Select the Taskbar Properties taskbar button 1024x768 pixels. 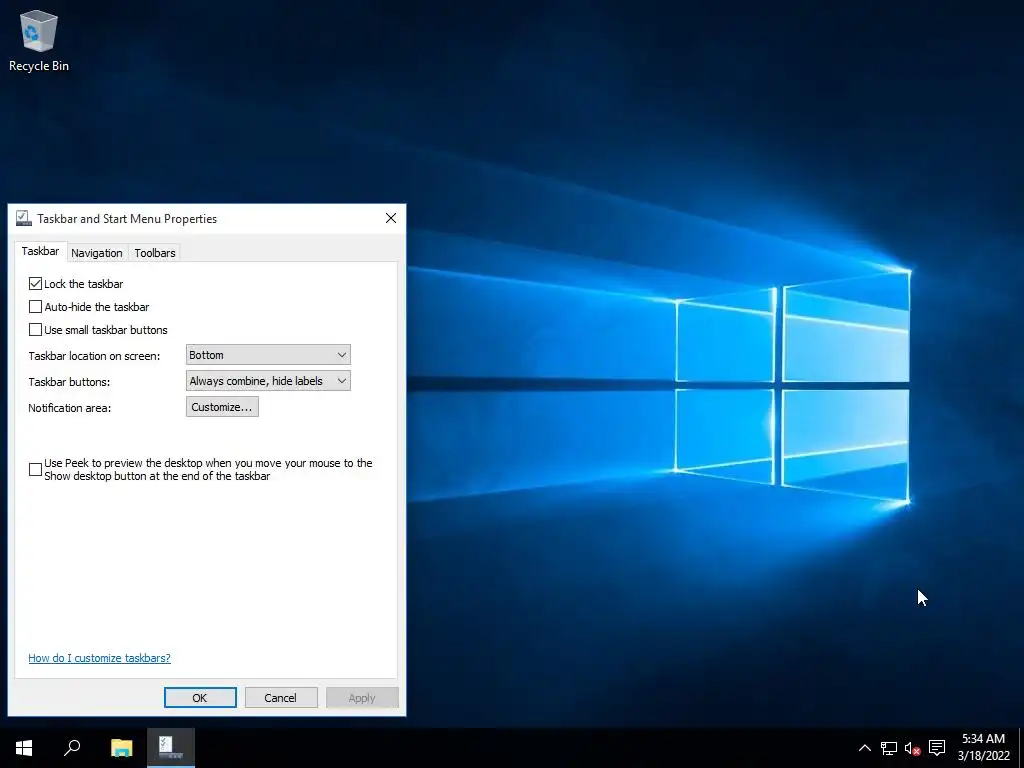(x=170, y=748)
